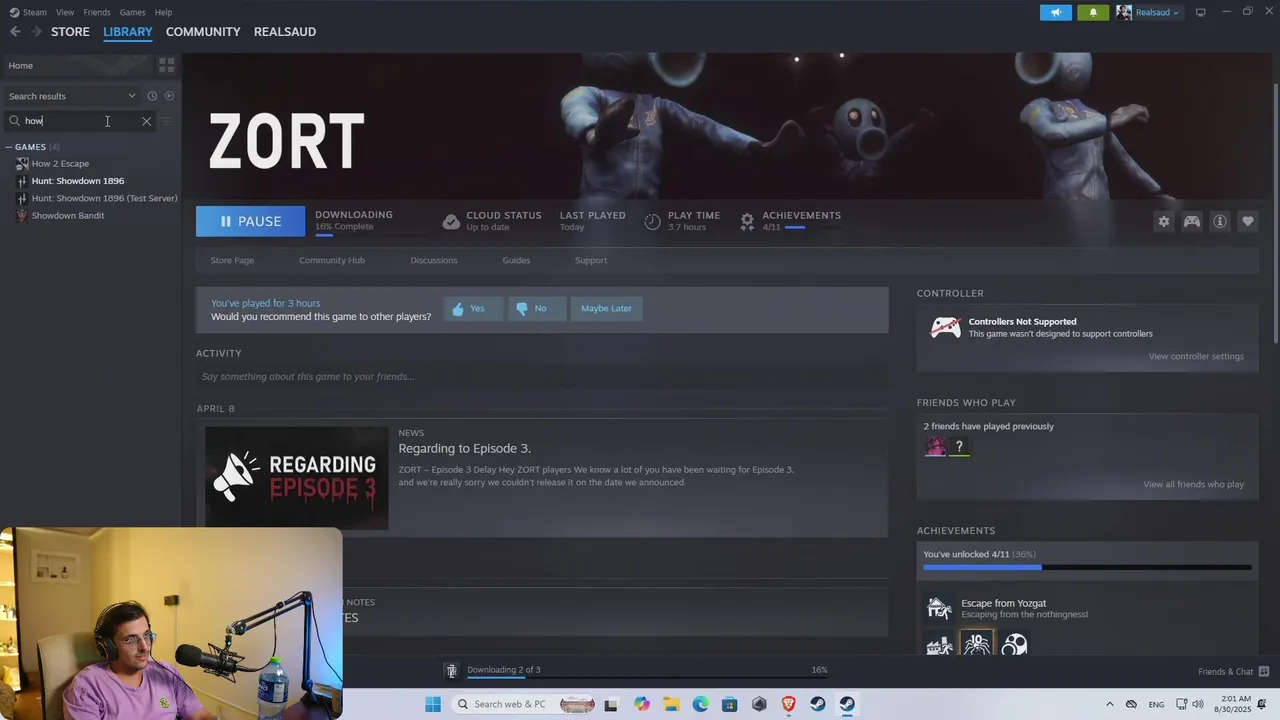Open the REALSAUD profile tab
1280x720 pixels.
coord(285,32)
